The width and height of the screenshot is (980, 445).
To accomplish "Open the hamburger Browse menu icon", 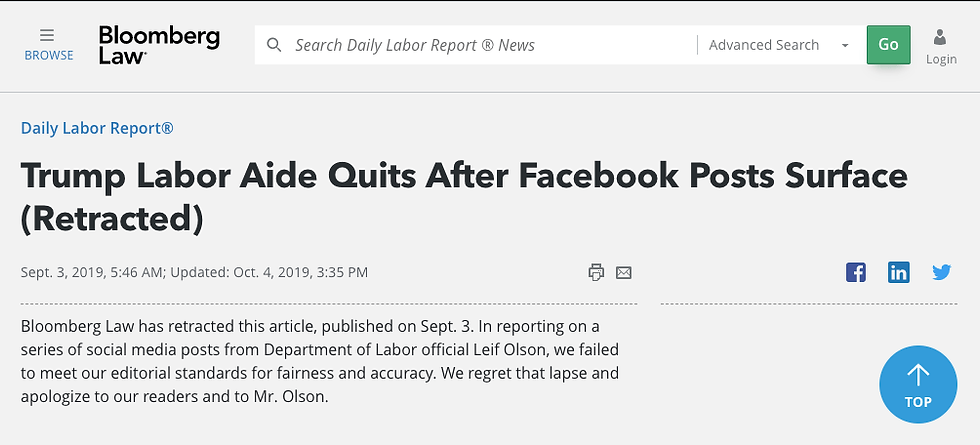I will point(47,35).
